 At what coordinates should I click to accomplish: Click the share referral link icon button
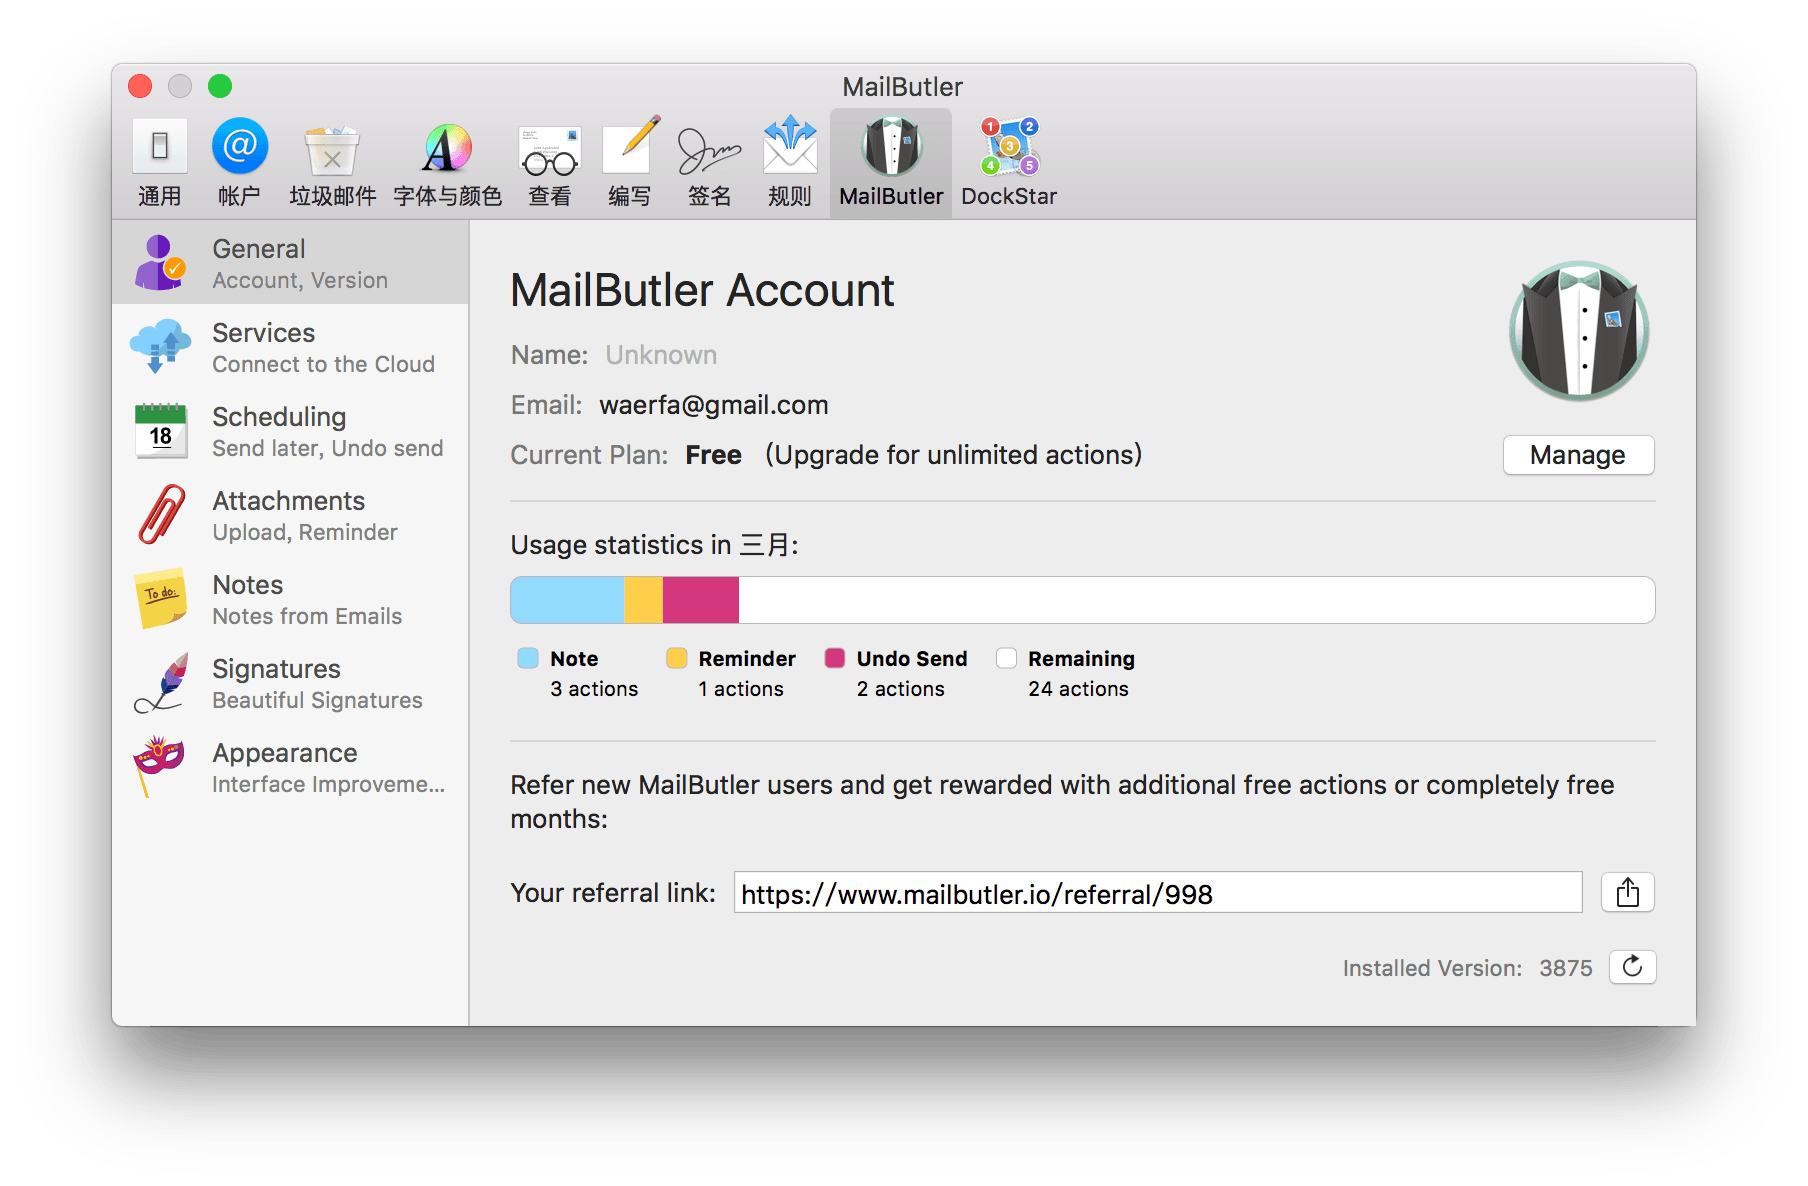tap(1628, 892)
